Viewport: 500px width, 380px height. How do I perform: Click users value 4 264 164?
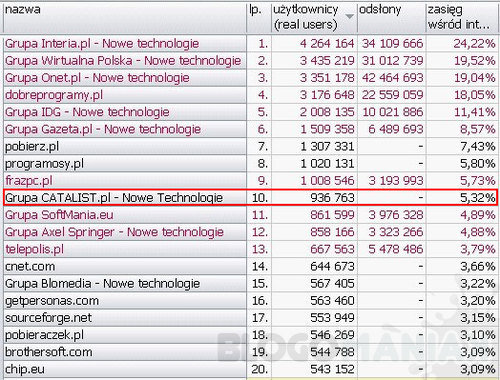click(x=327, y=44)
